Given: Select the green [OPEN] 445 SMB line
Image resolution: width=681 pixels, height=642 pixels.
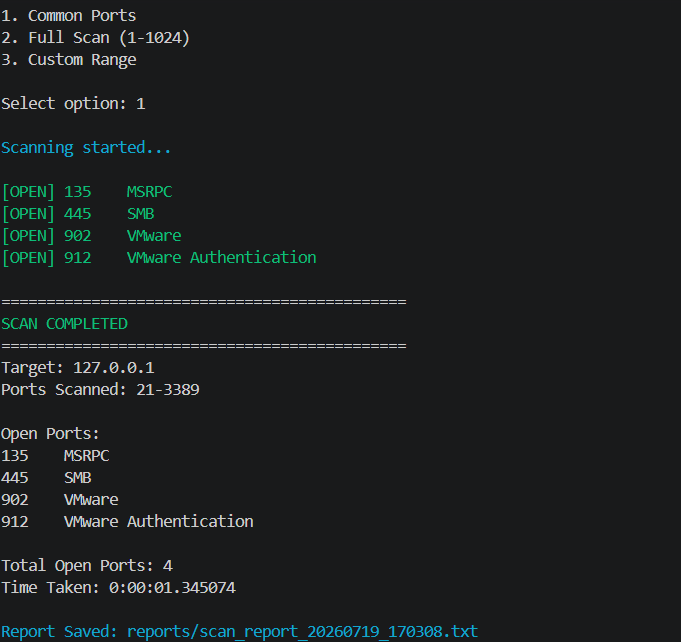Looking at the screenshot, I should [x=78, y=214].
